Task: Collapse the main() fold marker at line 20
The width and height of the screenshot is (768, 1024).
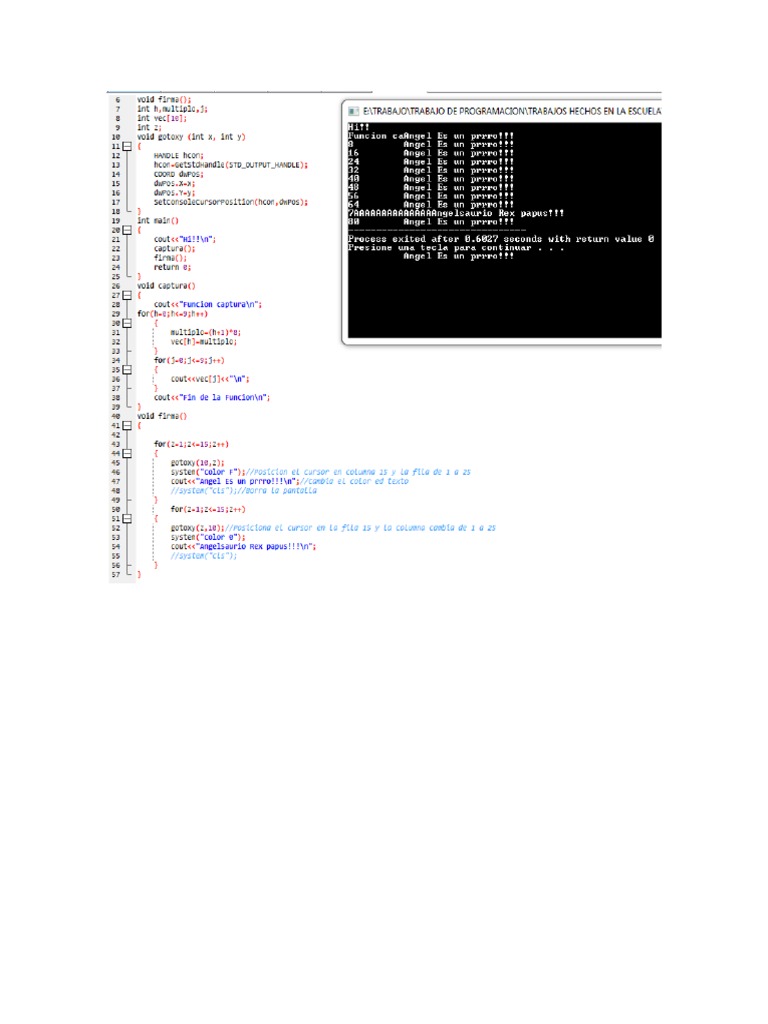Action: coord(127,230)
